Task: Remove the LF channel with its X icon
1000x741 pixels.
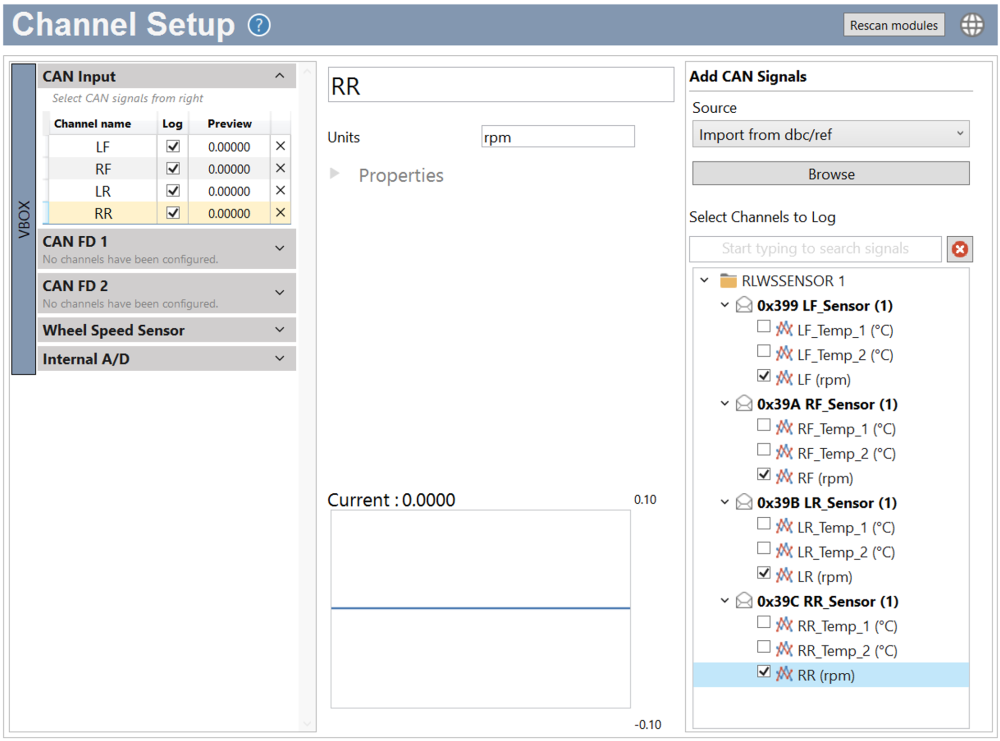Action: [x=279, y=146]
